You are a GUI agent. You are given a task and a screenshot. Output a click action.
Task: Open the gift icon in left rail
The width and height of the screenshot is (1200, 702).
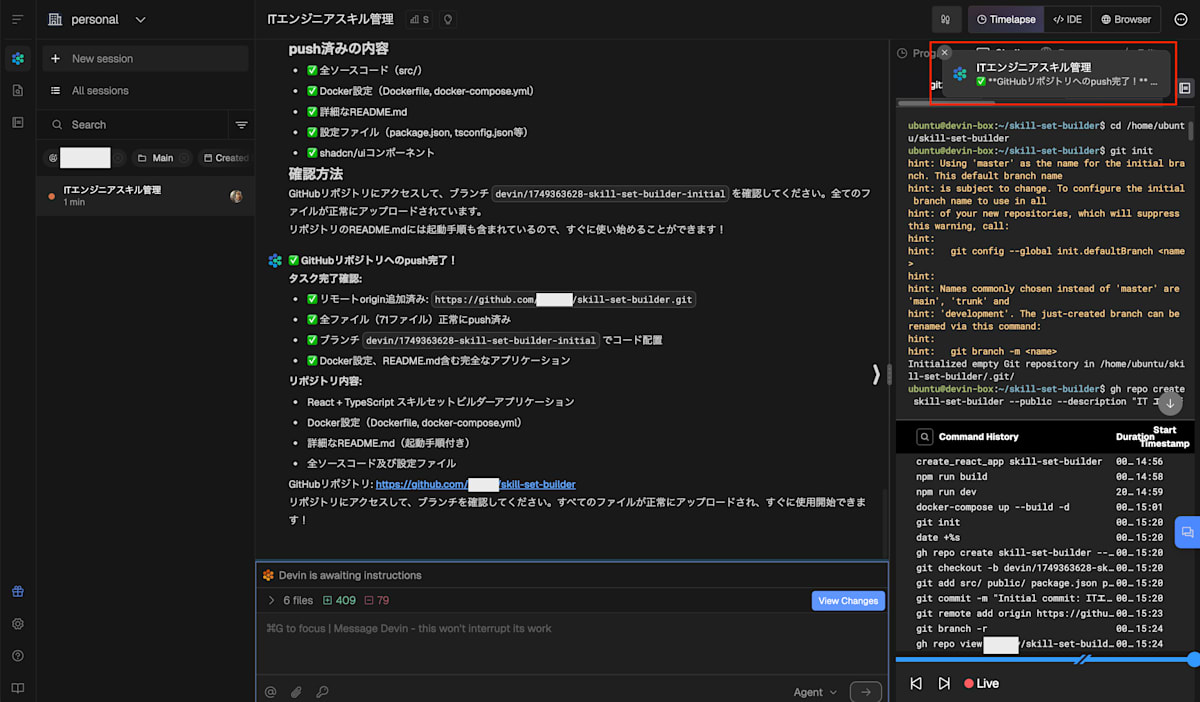pyautogui.click(x=17, y=591)
